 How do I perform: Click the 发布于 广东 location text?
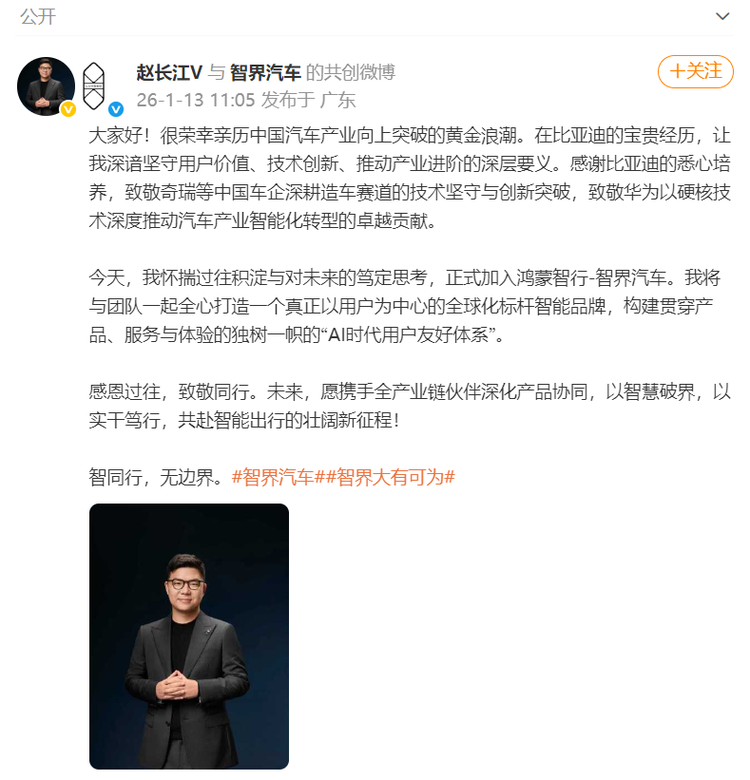[x=308, y=100]
